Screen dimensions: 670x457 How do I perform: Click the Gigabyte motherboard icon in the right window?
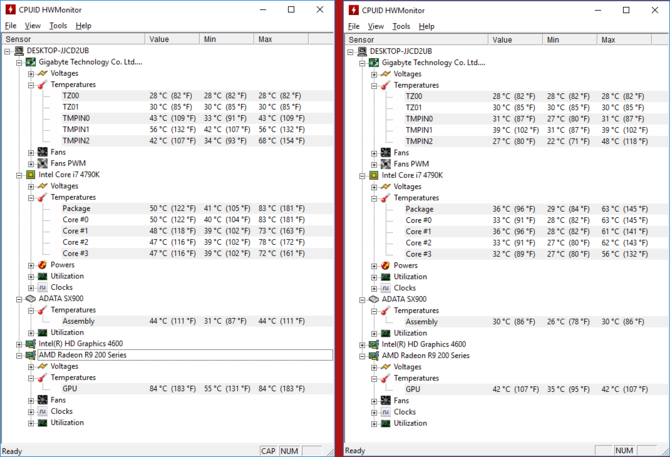point(374,63)
